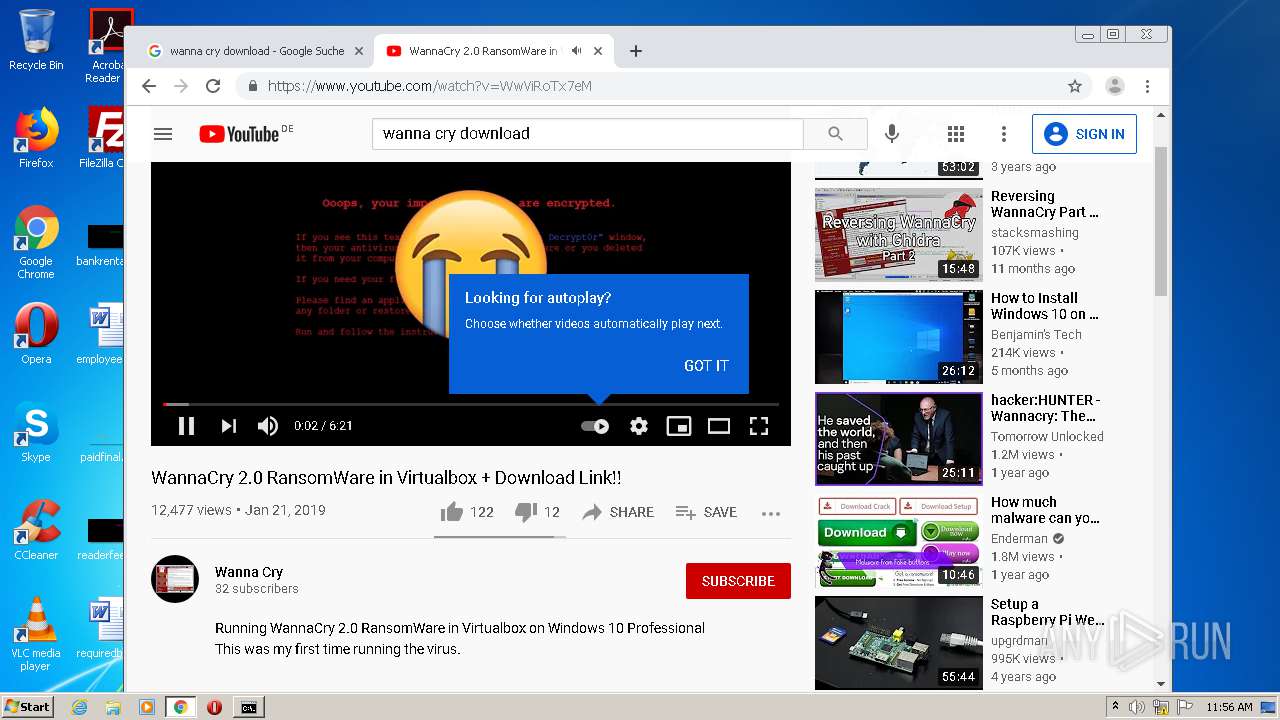This screenshot has width=1280, height=720.
Task: Like the video with thumbs up
Action: coord(467,512)
